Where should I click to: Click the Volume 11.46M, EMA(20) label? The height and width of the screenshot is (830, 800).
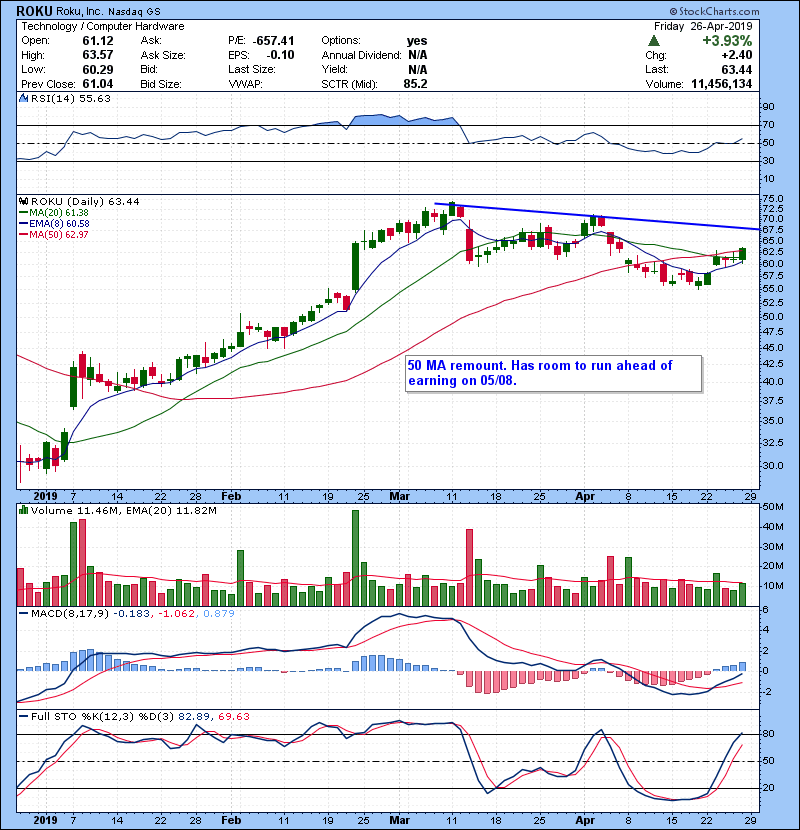(x=124, y=511)
